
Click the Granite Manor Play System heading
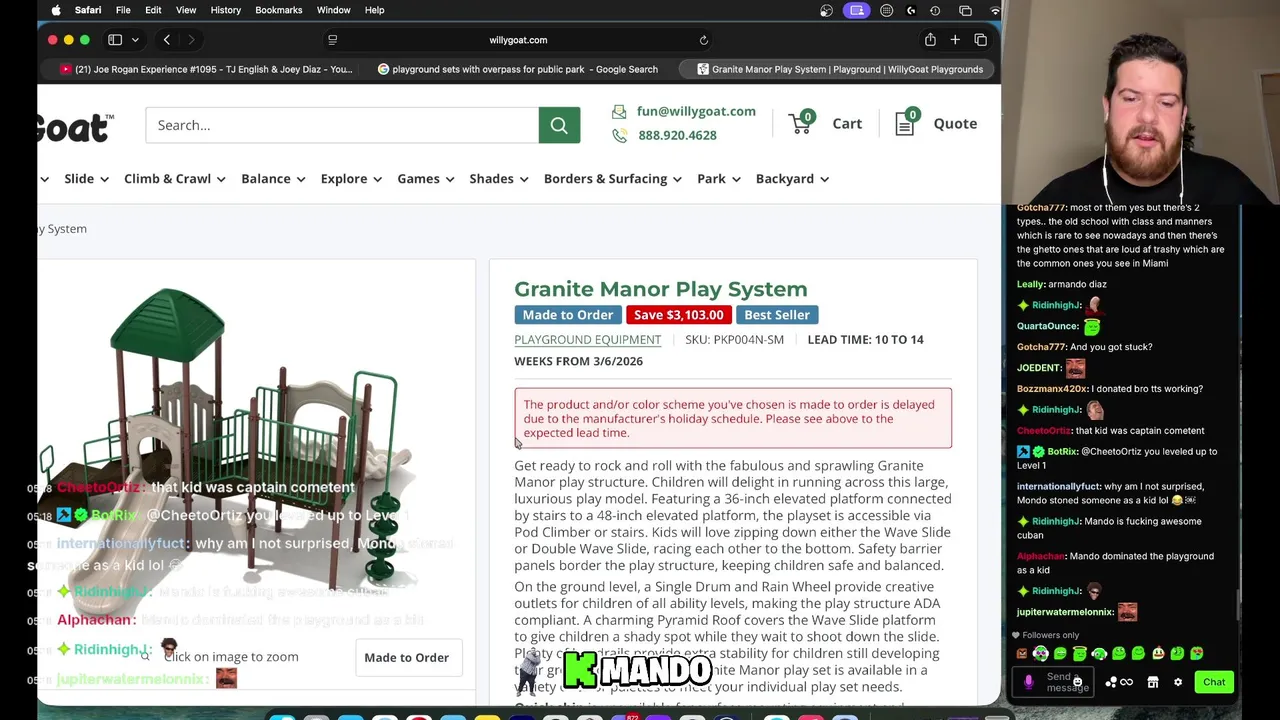point(661,289)
